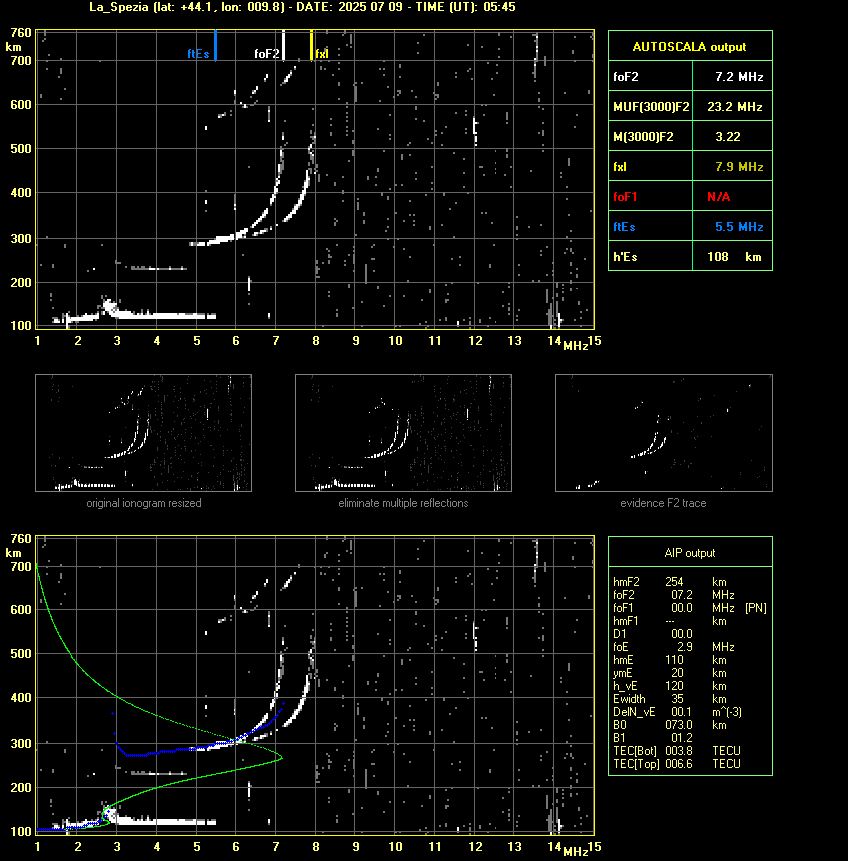The height and width of the screenshot is (861, 848).
Task: Click the hmF2 value '254'
Action: [x=674, y=582]
